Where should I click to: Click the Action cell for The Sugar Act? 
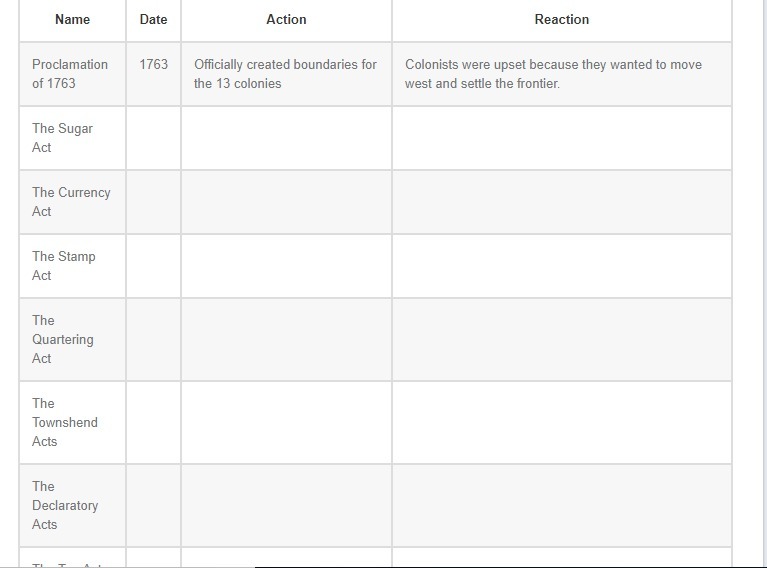(x=286, y=138)
